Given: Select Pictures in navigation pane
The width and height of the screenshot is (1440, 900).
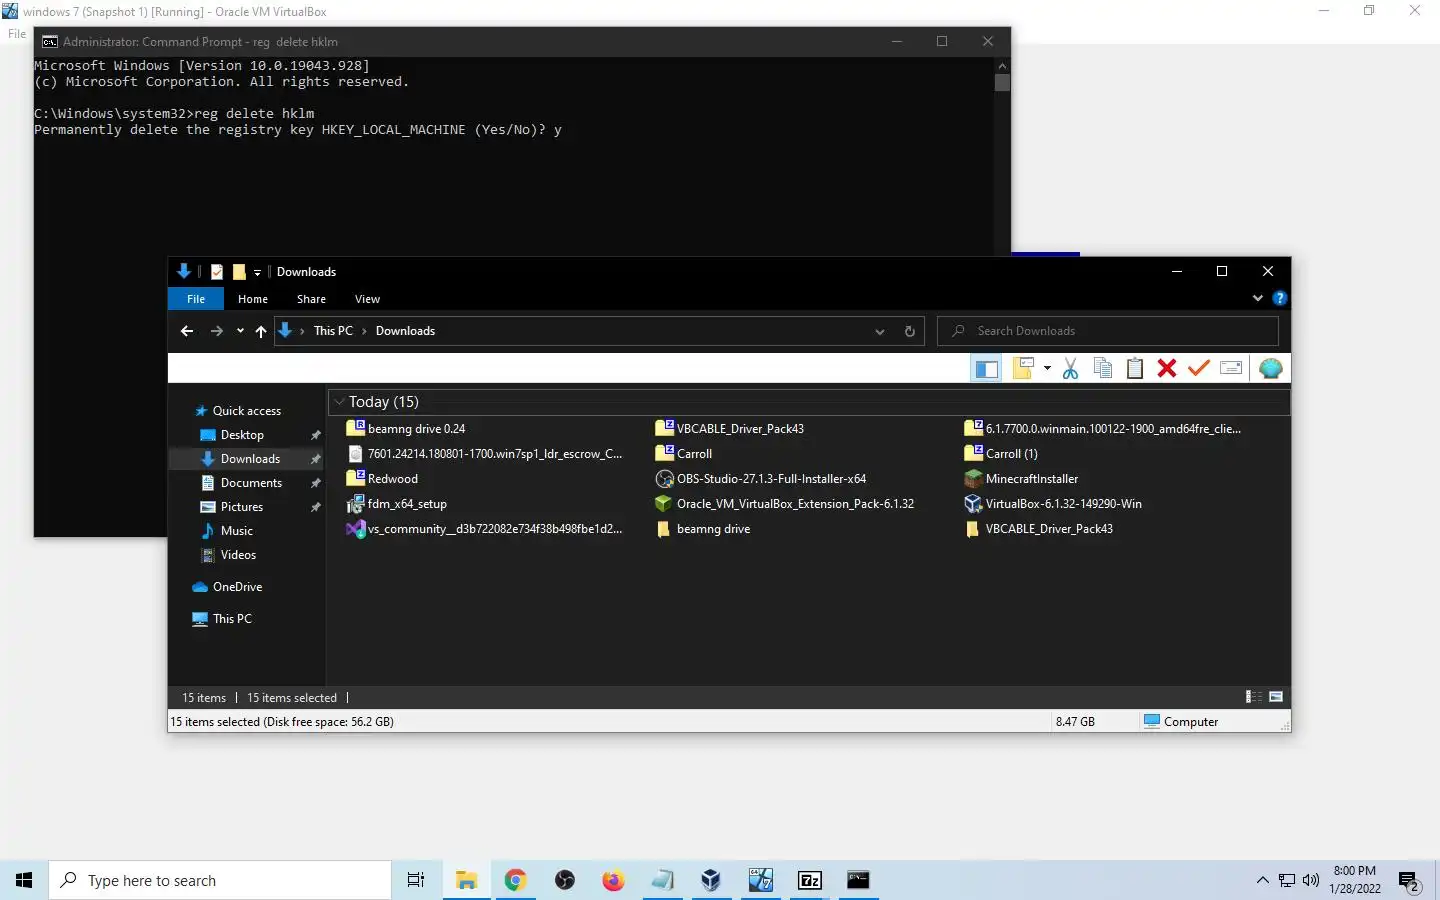Looking at the screenshot, I should coord(242,507).
